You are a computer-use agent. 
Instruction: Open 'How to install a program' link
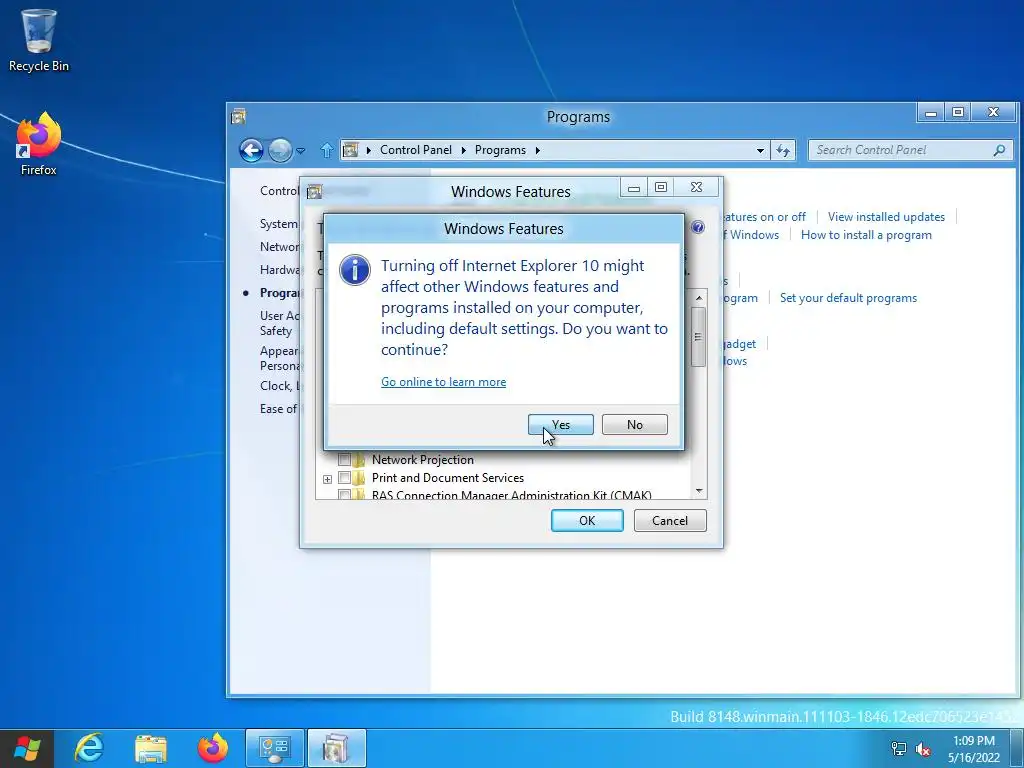pyautogui.click(x=866, y=235)
